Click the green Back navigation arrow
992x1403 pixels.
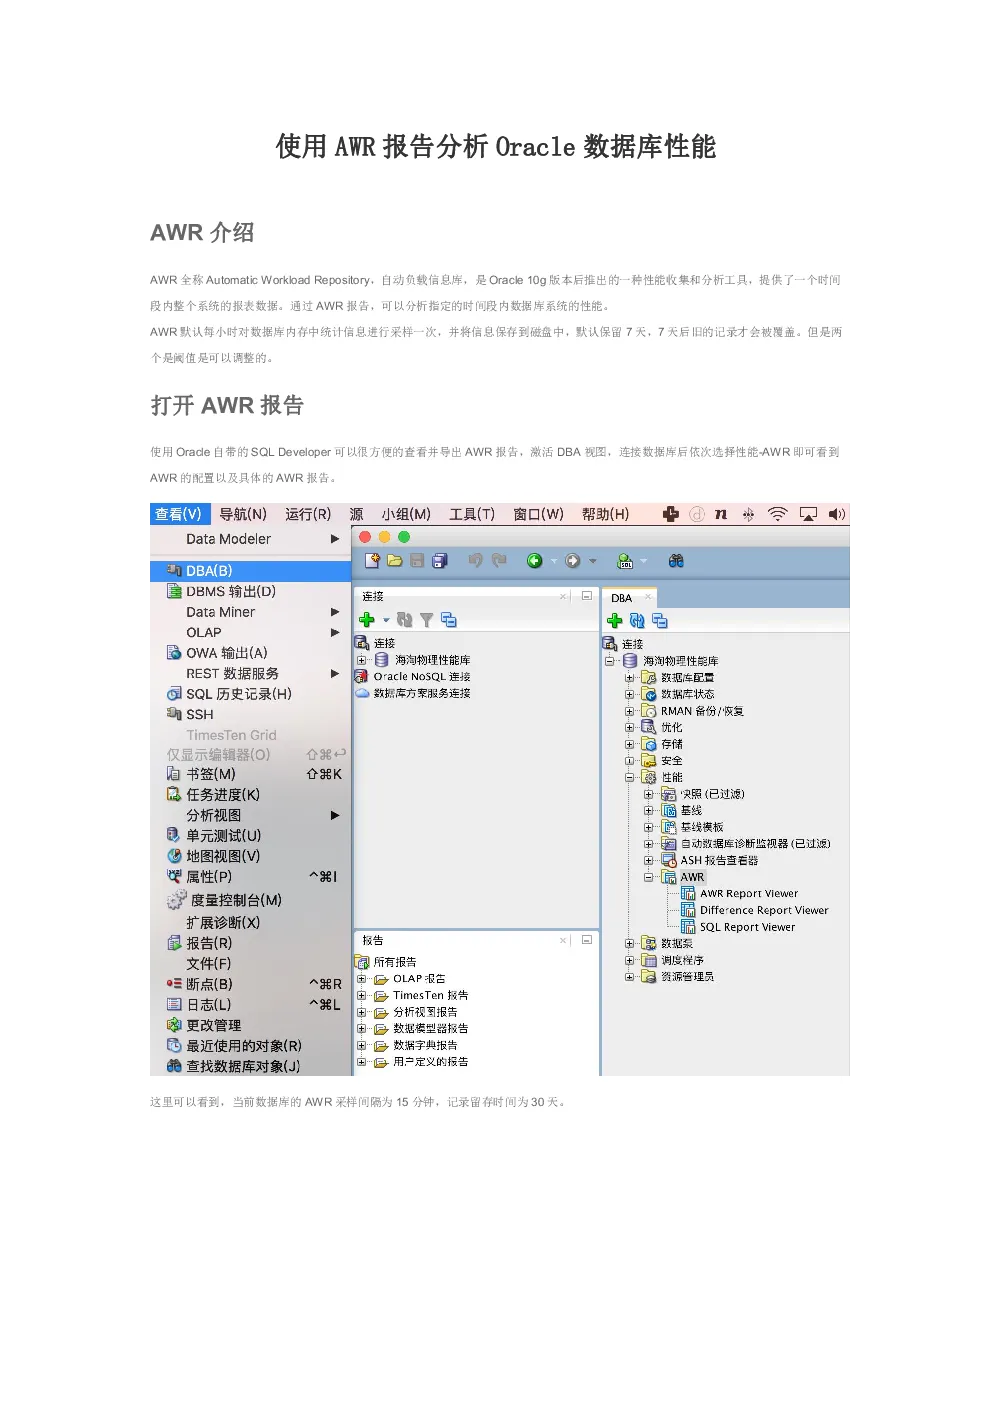(x=534, y=561)
